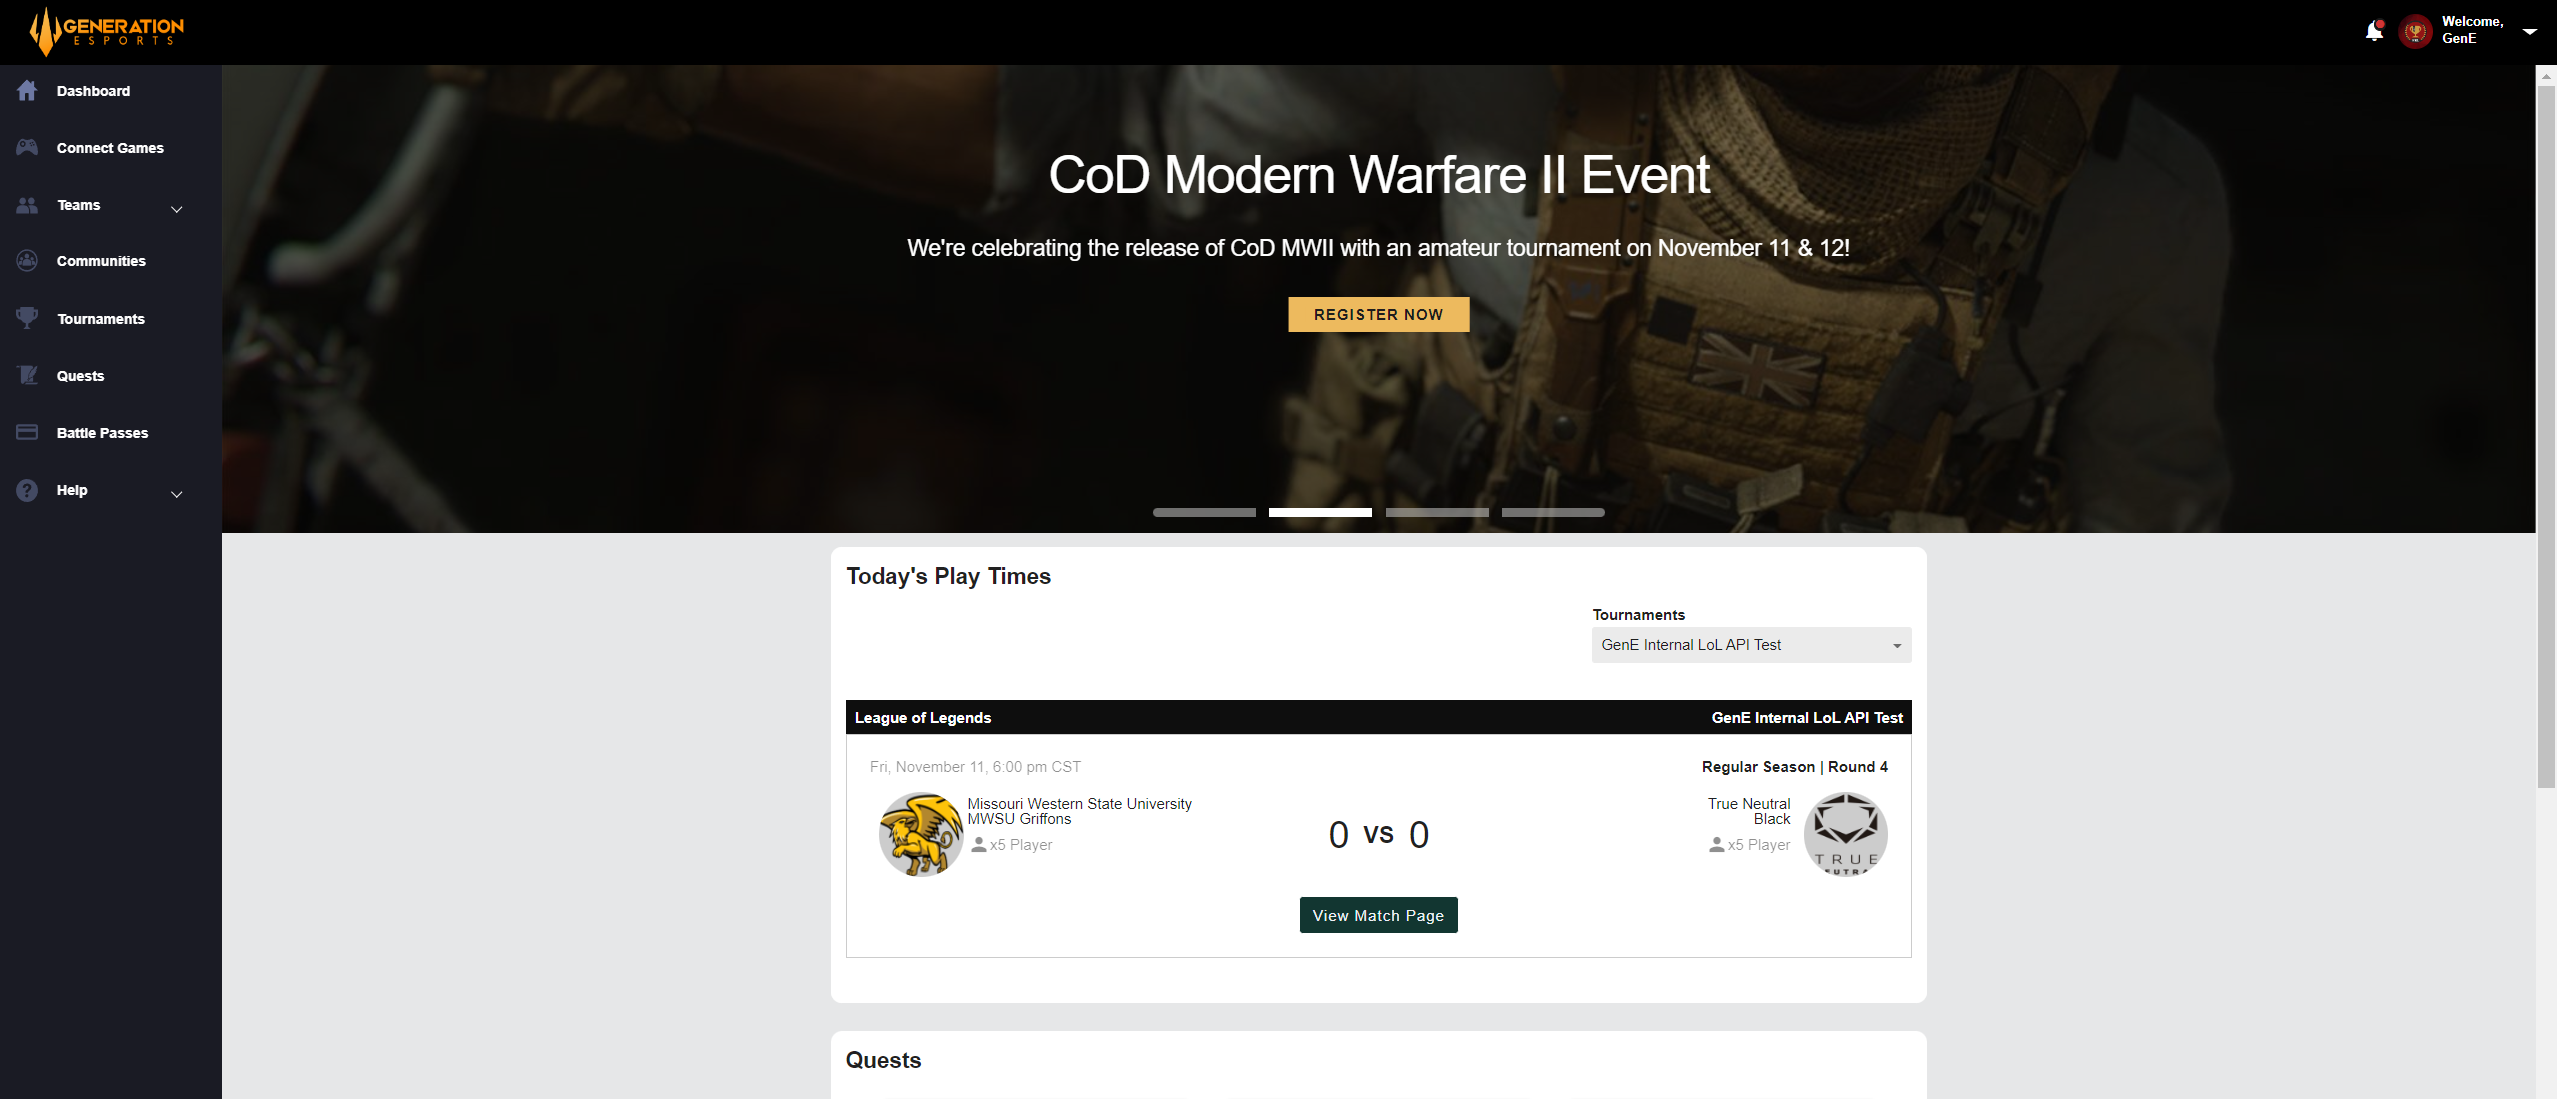The image size is (2557, 1099).
Task: Click the Battle Passes card icon
Action: 27,433
